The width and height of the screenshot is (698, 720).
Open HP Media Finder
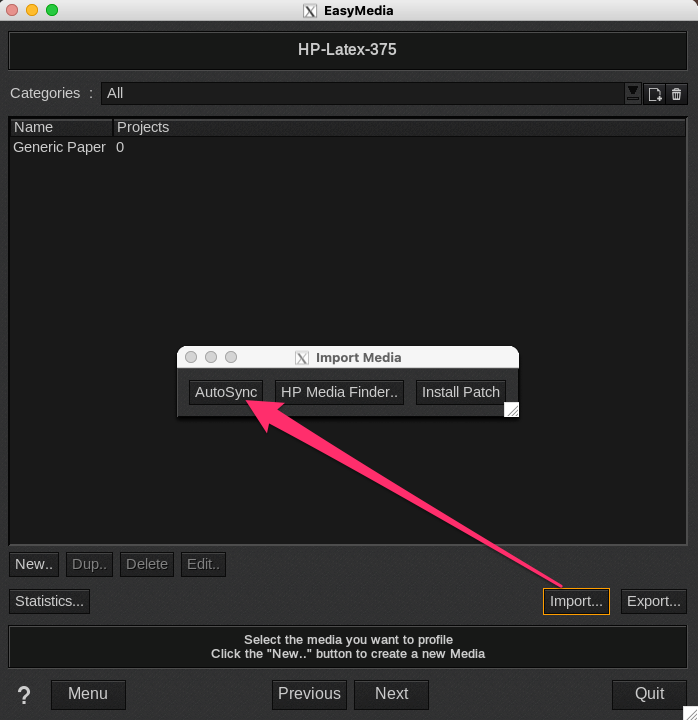(x=339, y=392)
